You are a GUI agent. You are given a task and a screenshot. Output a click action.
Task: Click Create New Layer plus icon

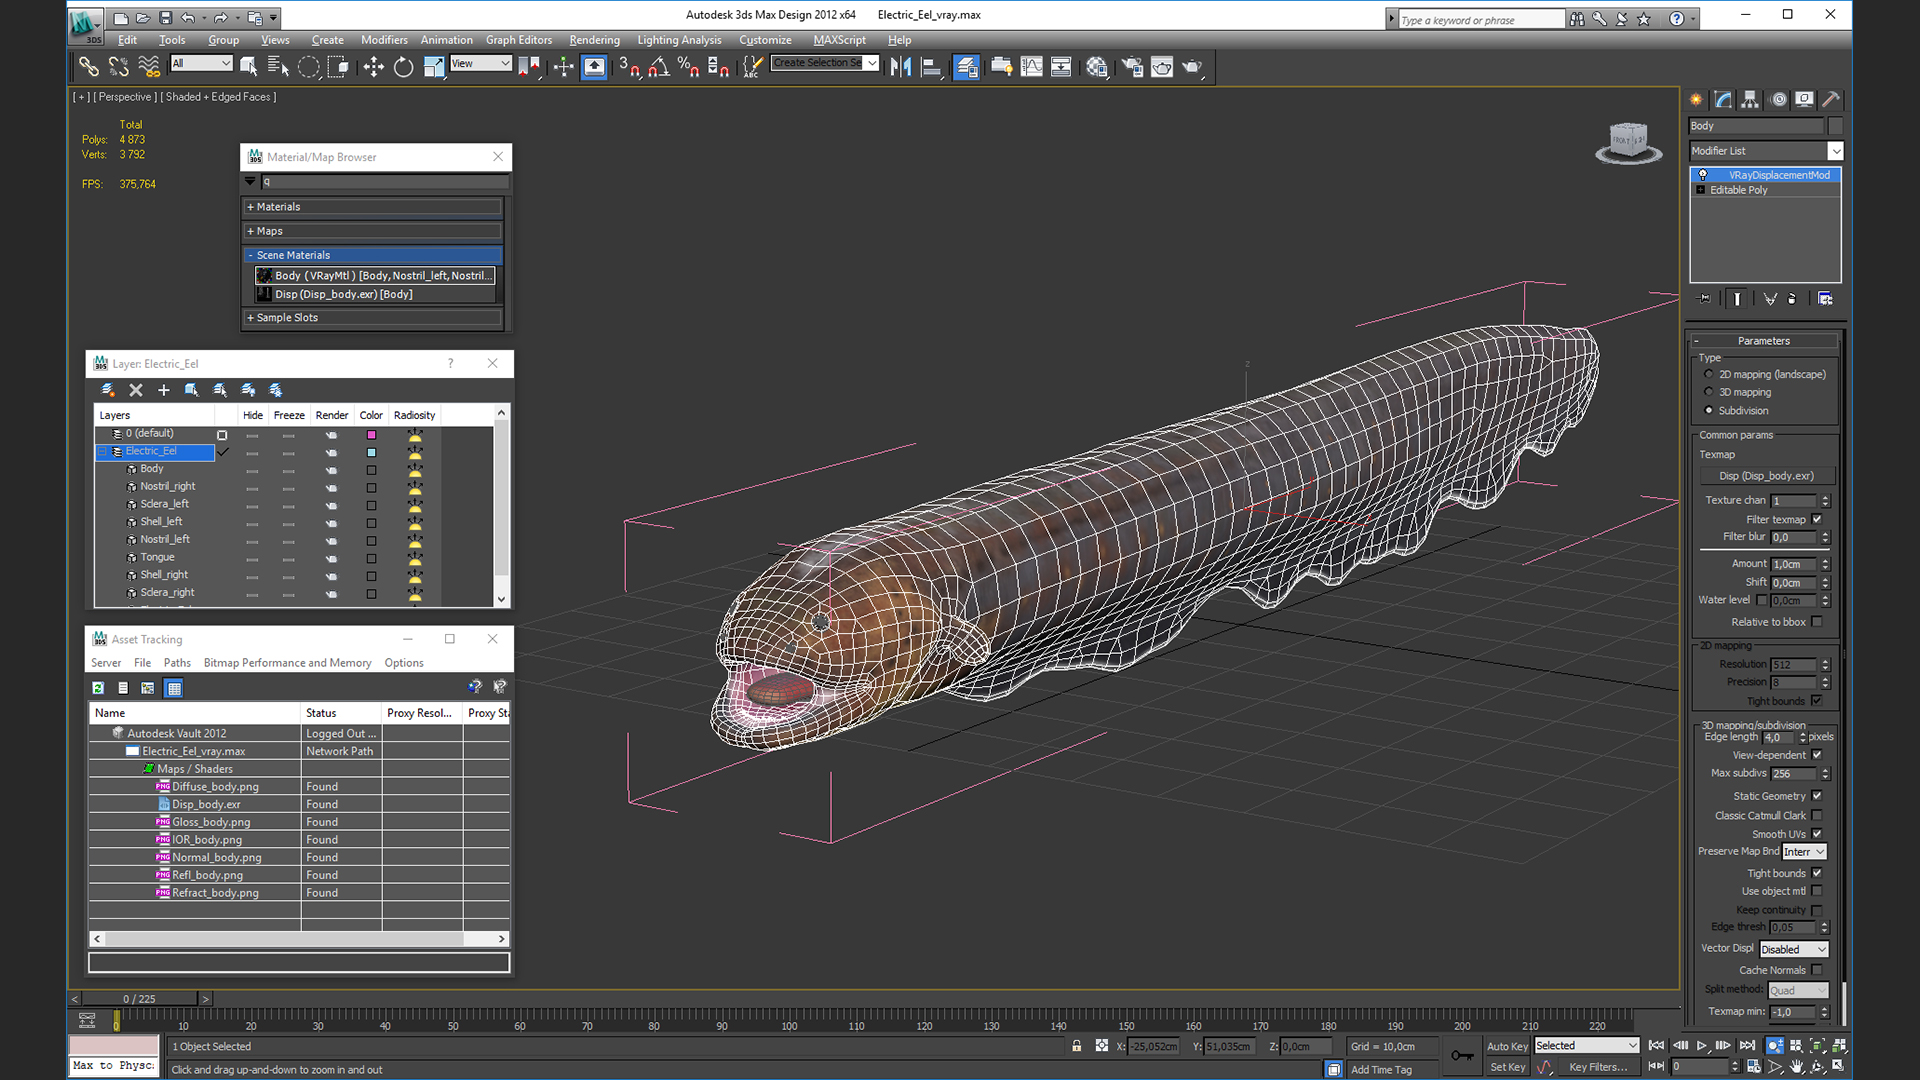point(164,390)
